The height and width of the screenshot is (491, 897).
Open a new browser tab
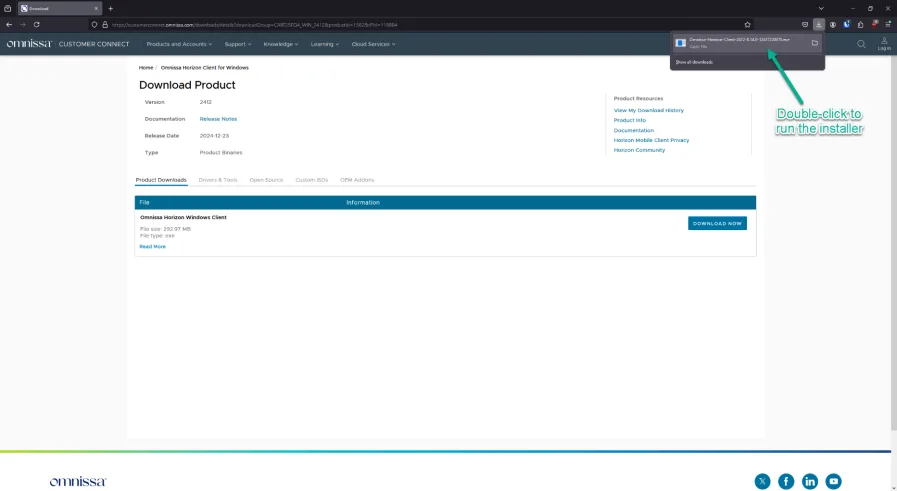click(110, 9)
